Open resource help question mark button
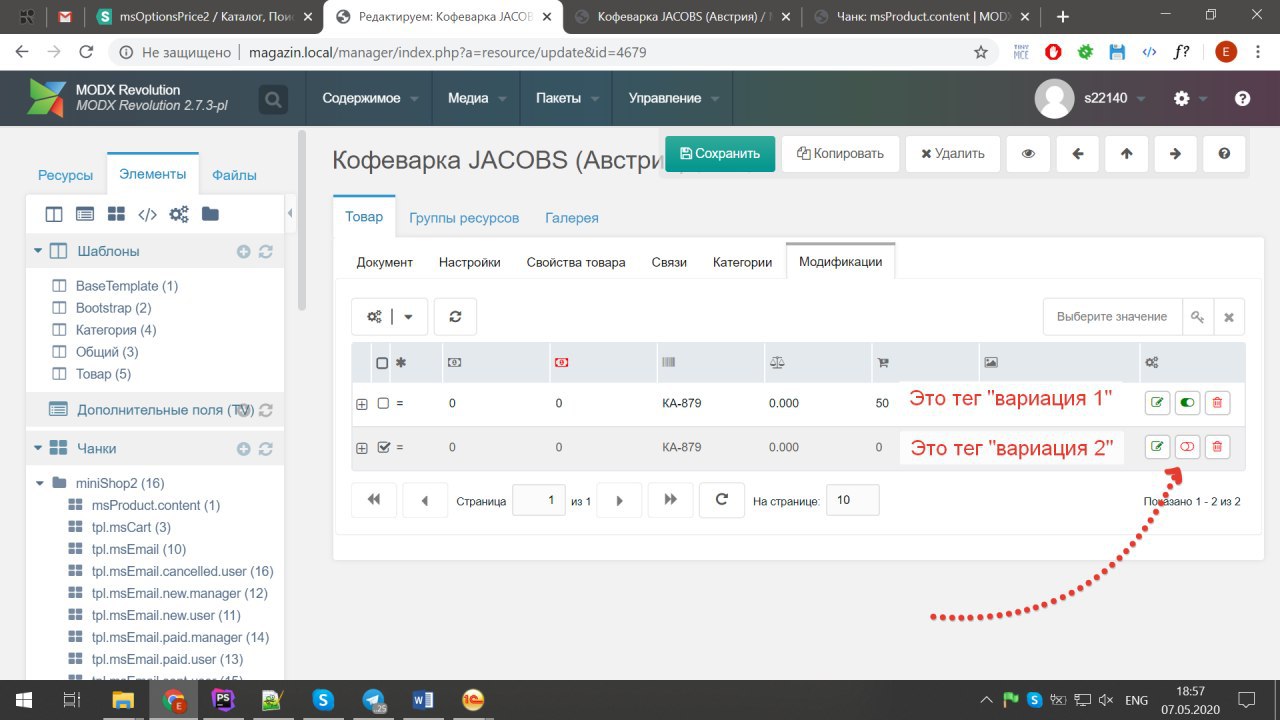Viewport: 1280px width, 720px height. (1224, 154)
